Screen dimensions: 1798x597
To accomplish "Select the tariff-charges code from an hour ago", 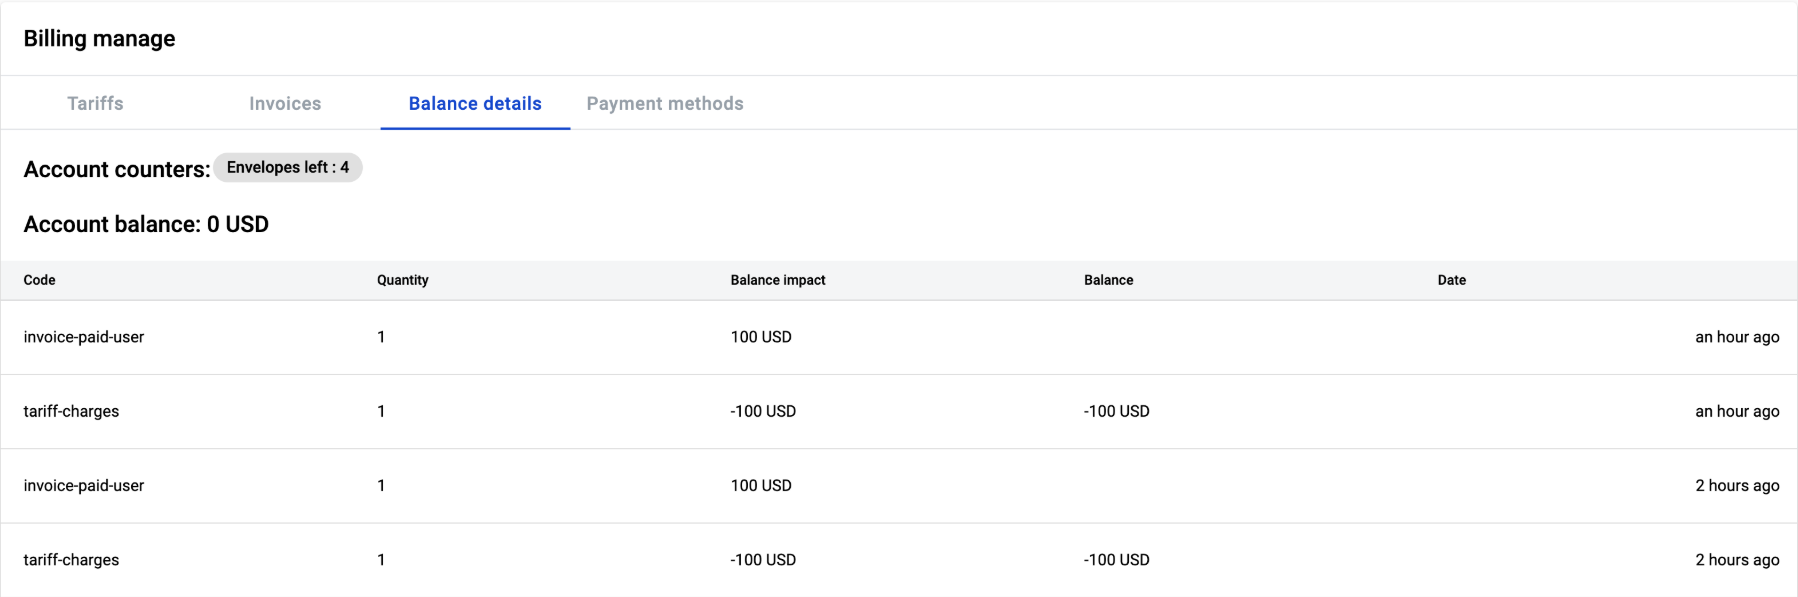I will click(71, 411).
